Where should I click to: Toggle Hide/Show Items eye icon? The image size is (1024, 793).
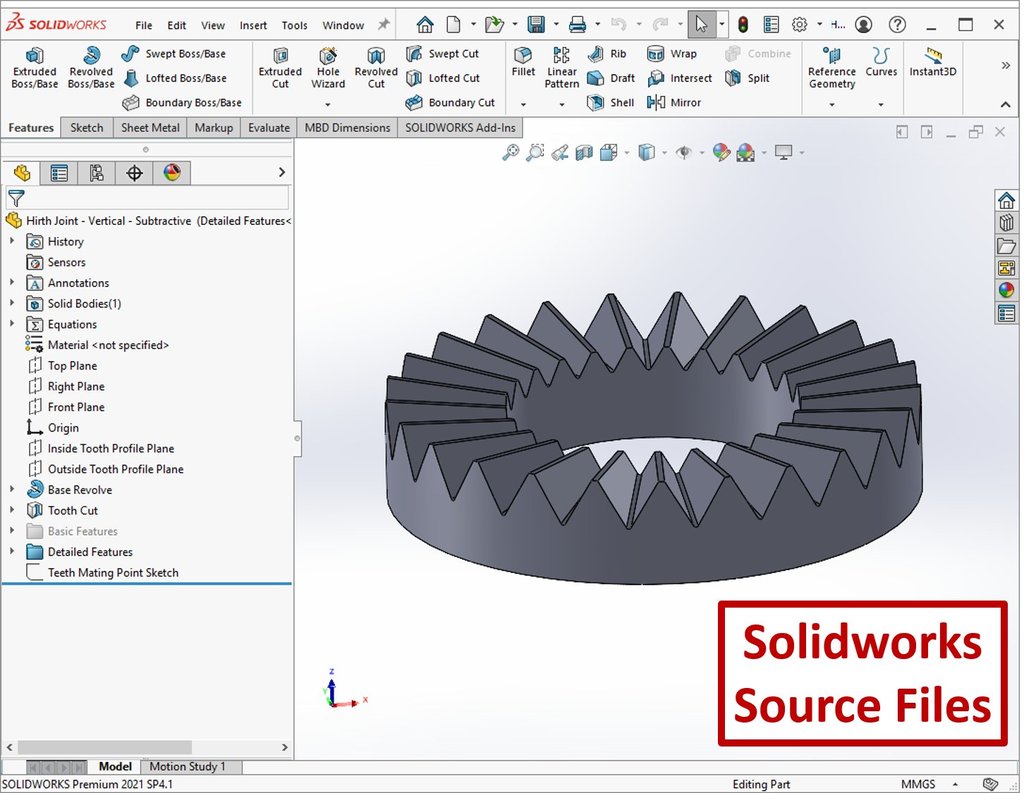click(684, 152)
